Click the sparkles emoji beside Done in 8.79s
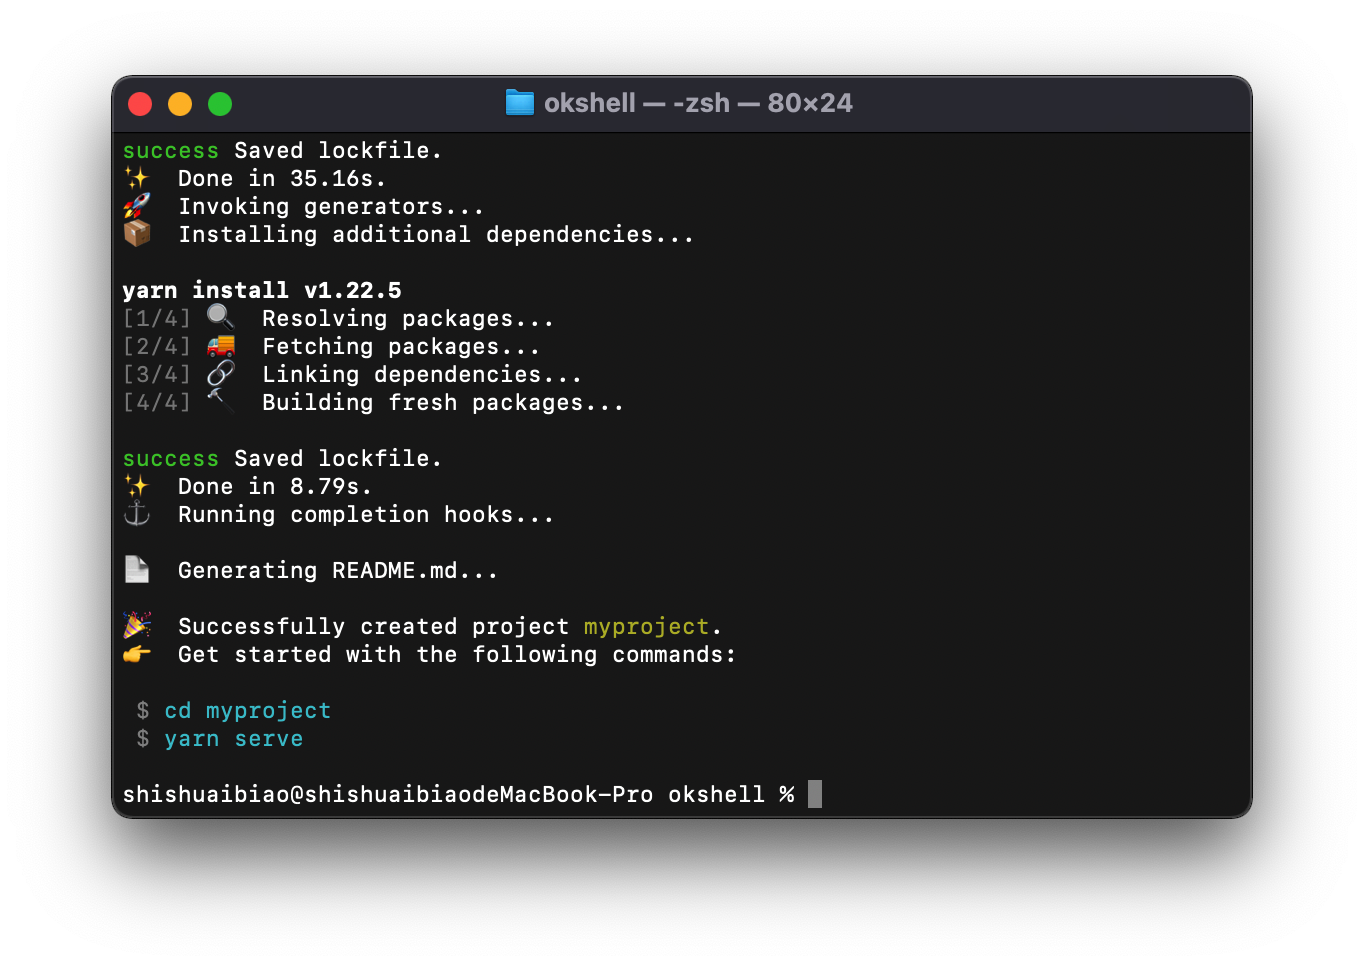1364x966 pixels. point(136,486)
